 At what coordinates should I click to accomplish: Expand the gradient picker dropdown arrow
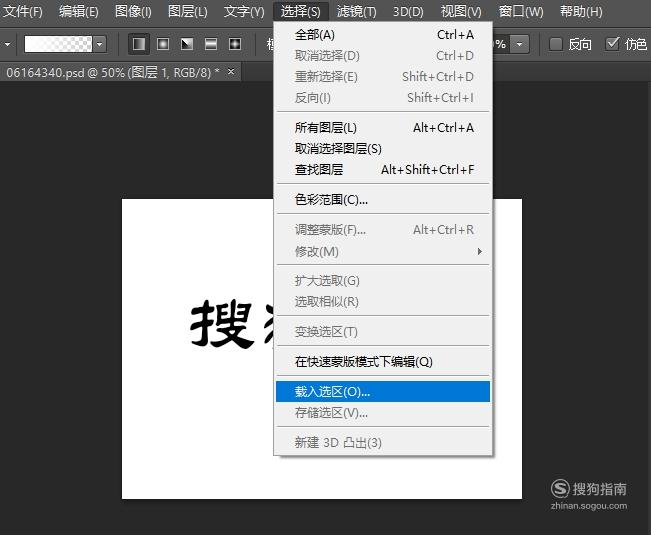100,44
